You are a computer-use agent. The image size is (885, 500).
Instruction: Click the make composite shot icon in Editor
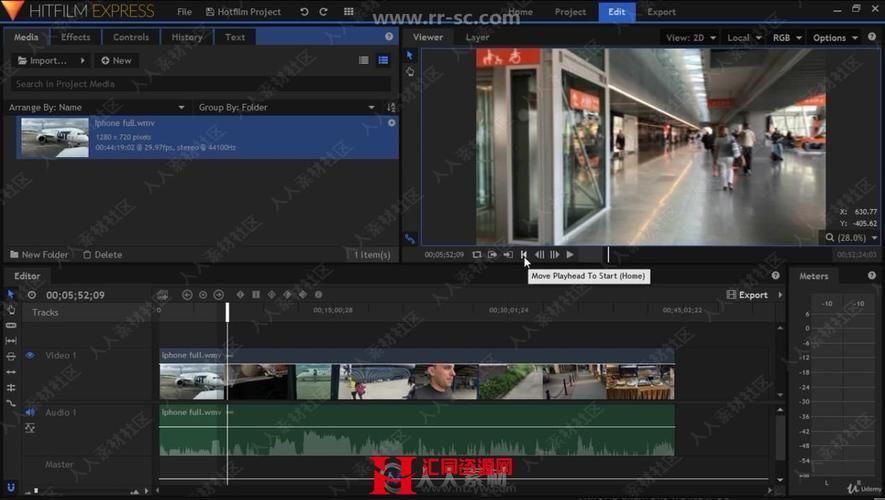point(163,295)
